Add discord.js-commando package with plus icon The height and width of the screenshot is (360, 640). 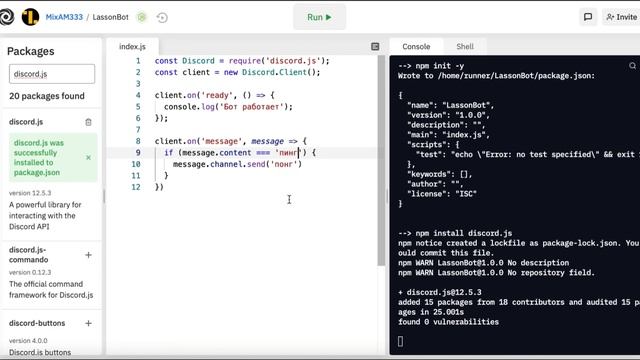pyautogui.click(x=88, y=255)
